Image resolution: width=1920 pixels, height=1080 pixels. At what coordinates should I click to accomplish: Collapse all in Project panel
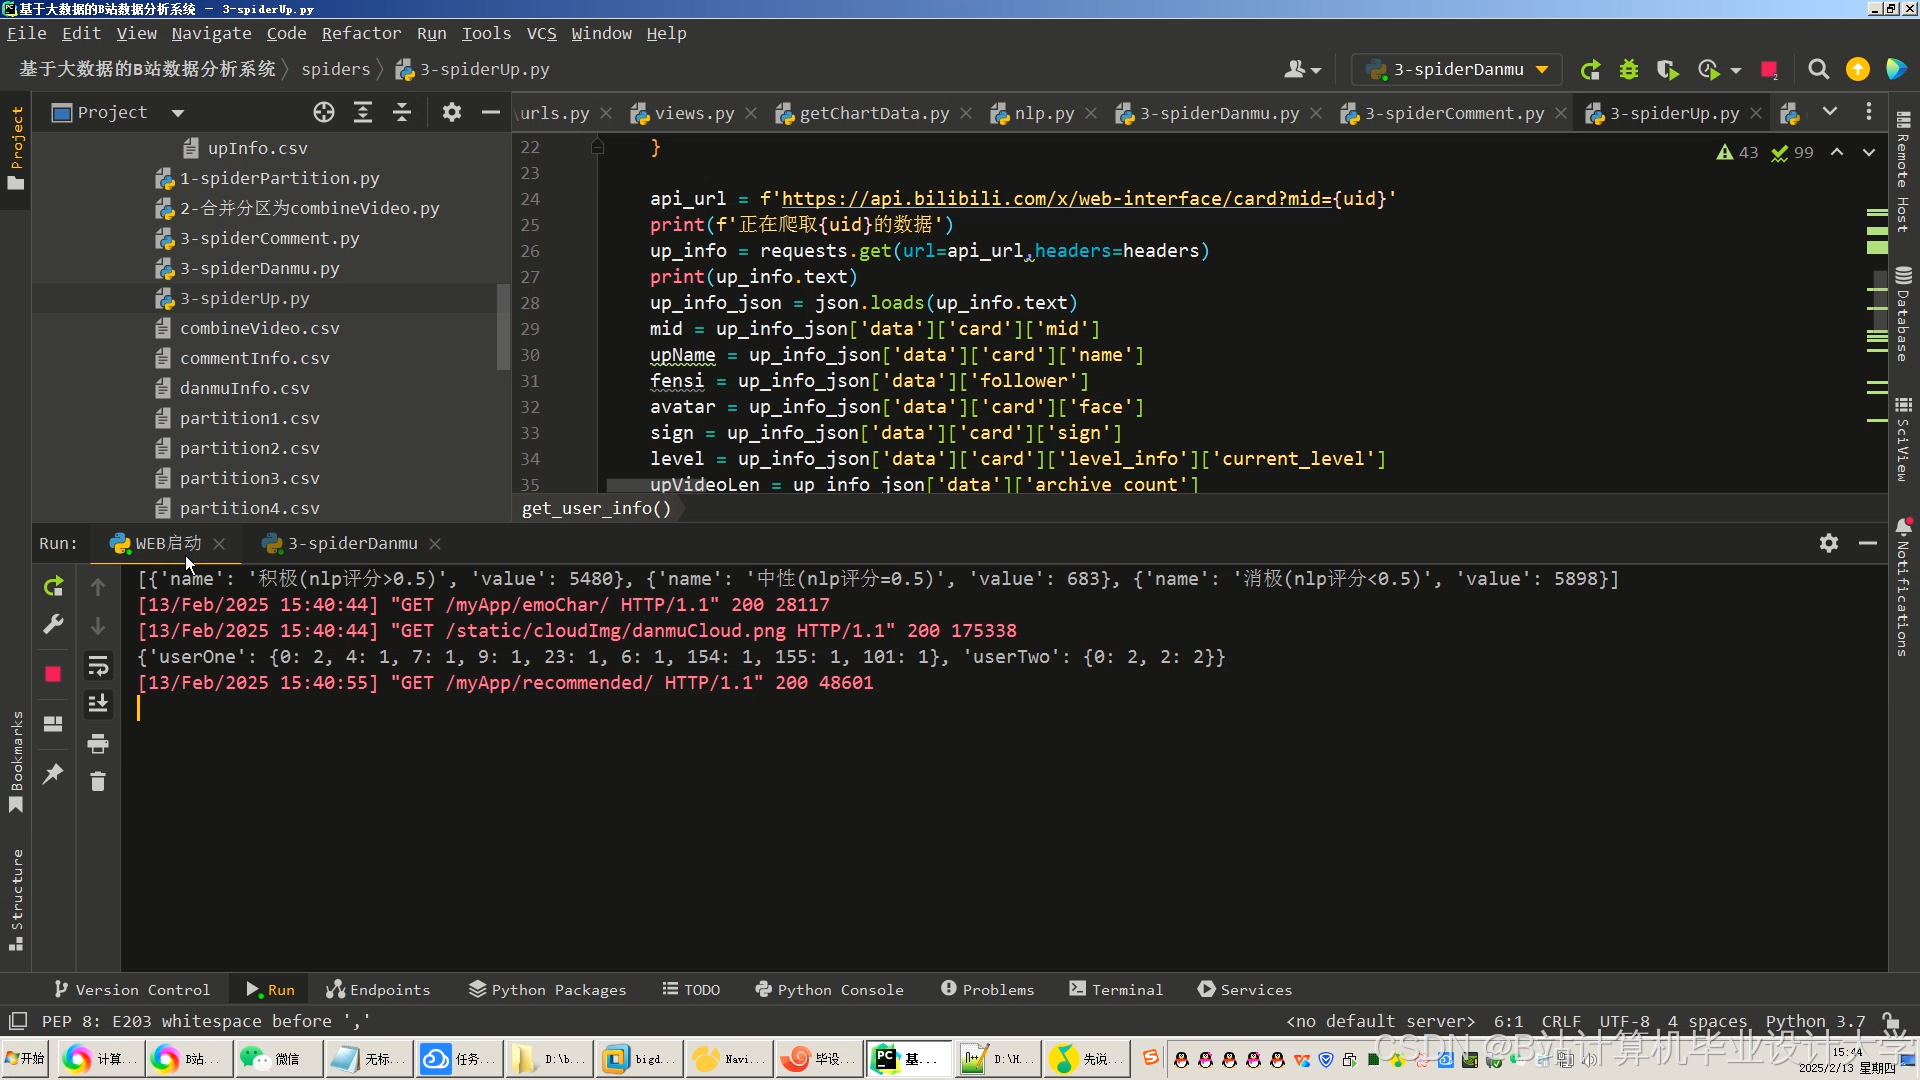point(402,113)
